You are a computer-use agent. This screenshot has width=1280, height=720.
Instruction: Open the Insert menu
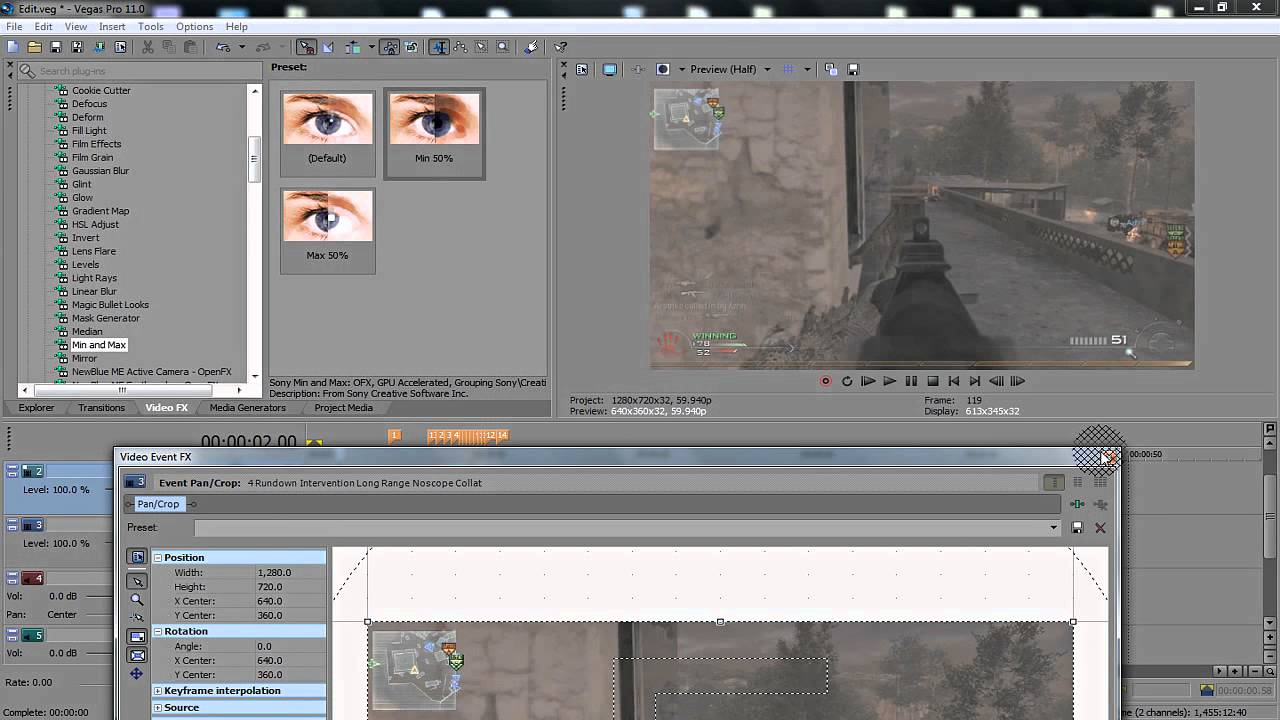point(112,26)
